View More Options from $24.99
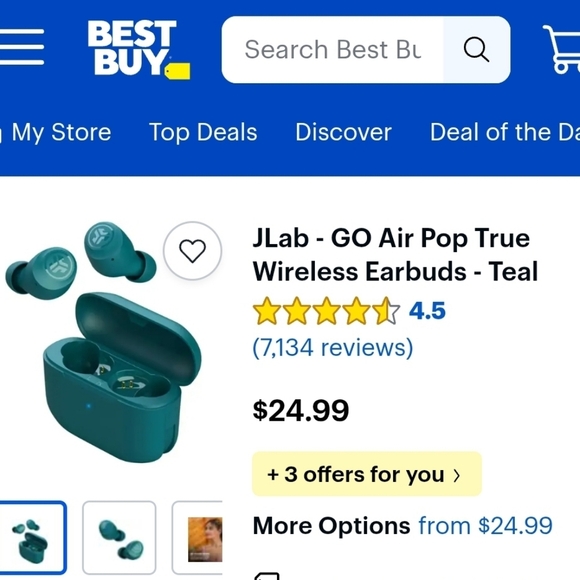The width and height of the screenshot is (580, 580). 402,526
